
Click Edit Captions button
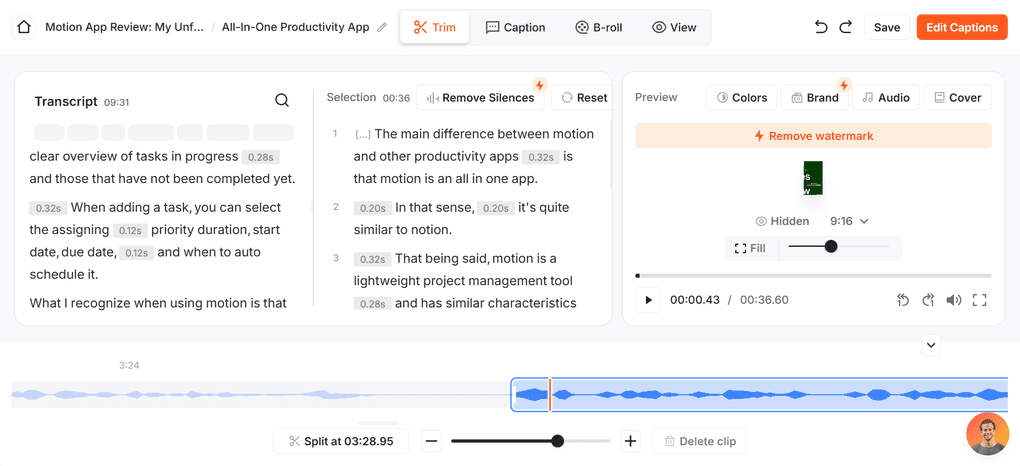coord(961,27)
